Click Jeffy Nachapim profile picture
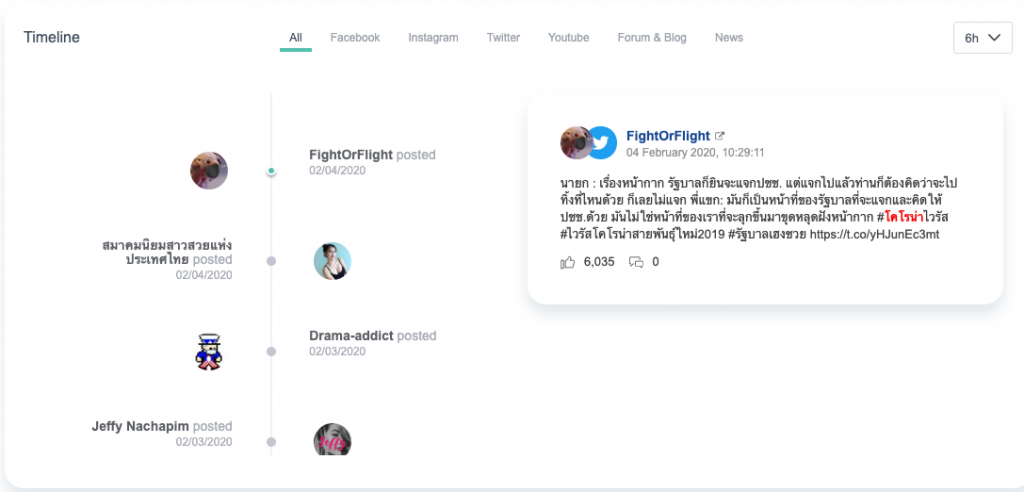Screen dimensions: 1024x492 [332, 440]
